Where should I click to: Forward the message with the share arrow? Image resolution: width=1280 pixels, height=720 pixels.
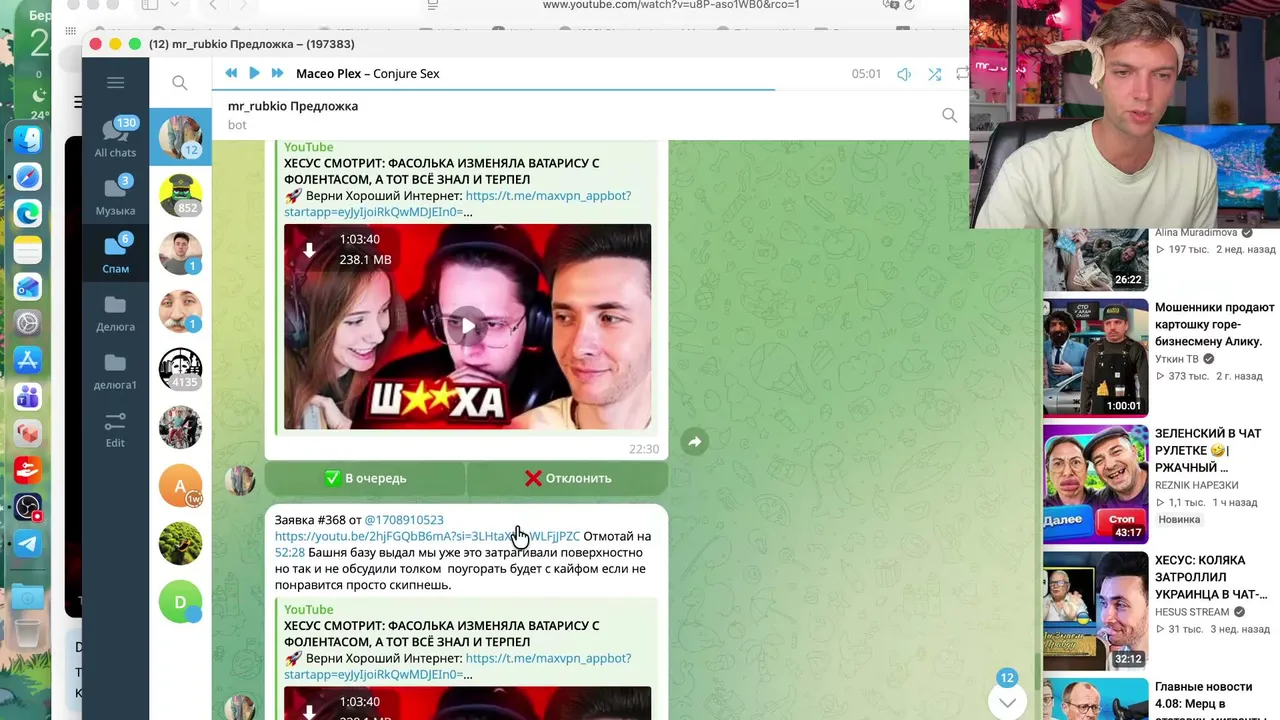694,442
